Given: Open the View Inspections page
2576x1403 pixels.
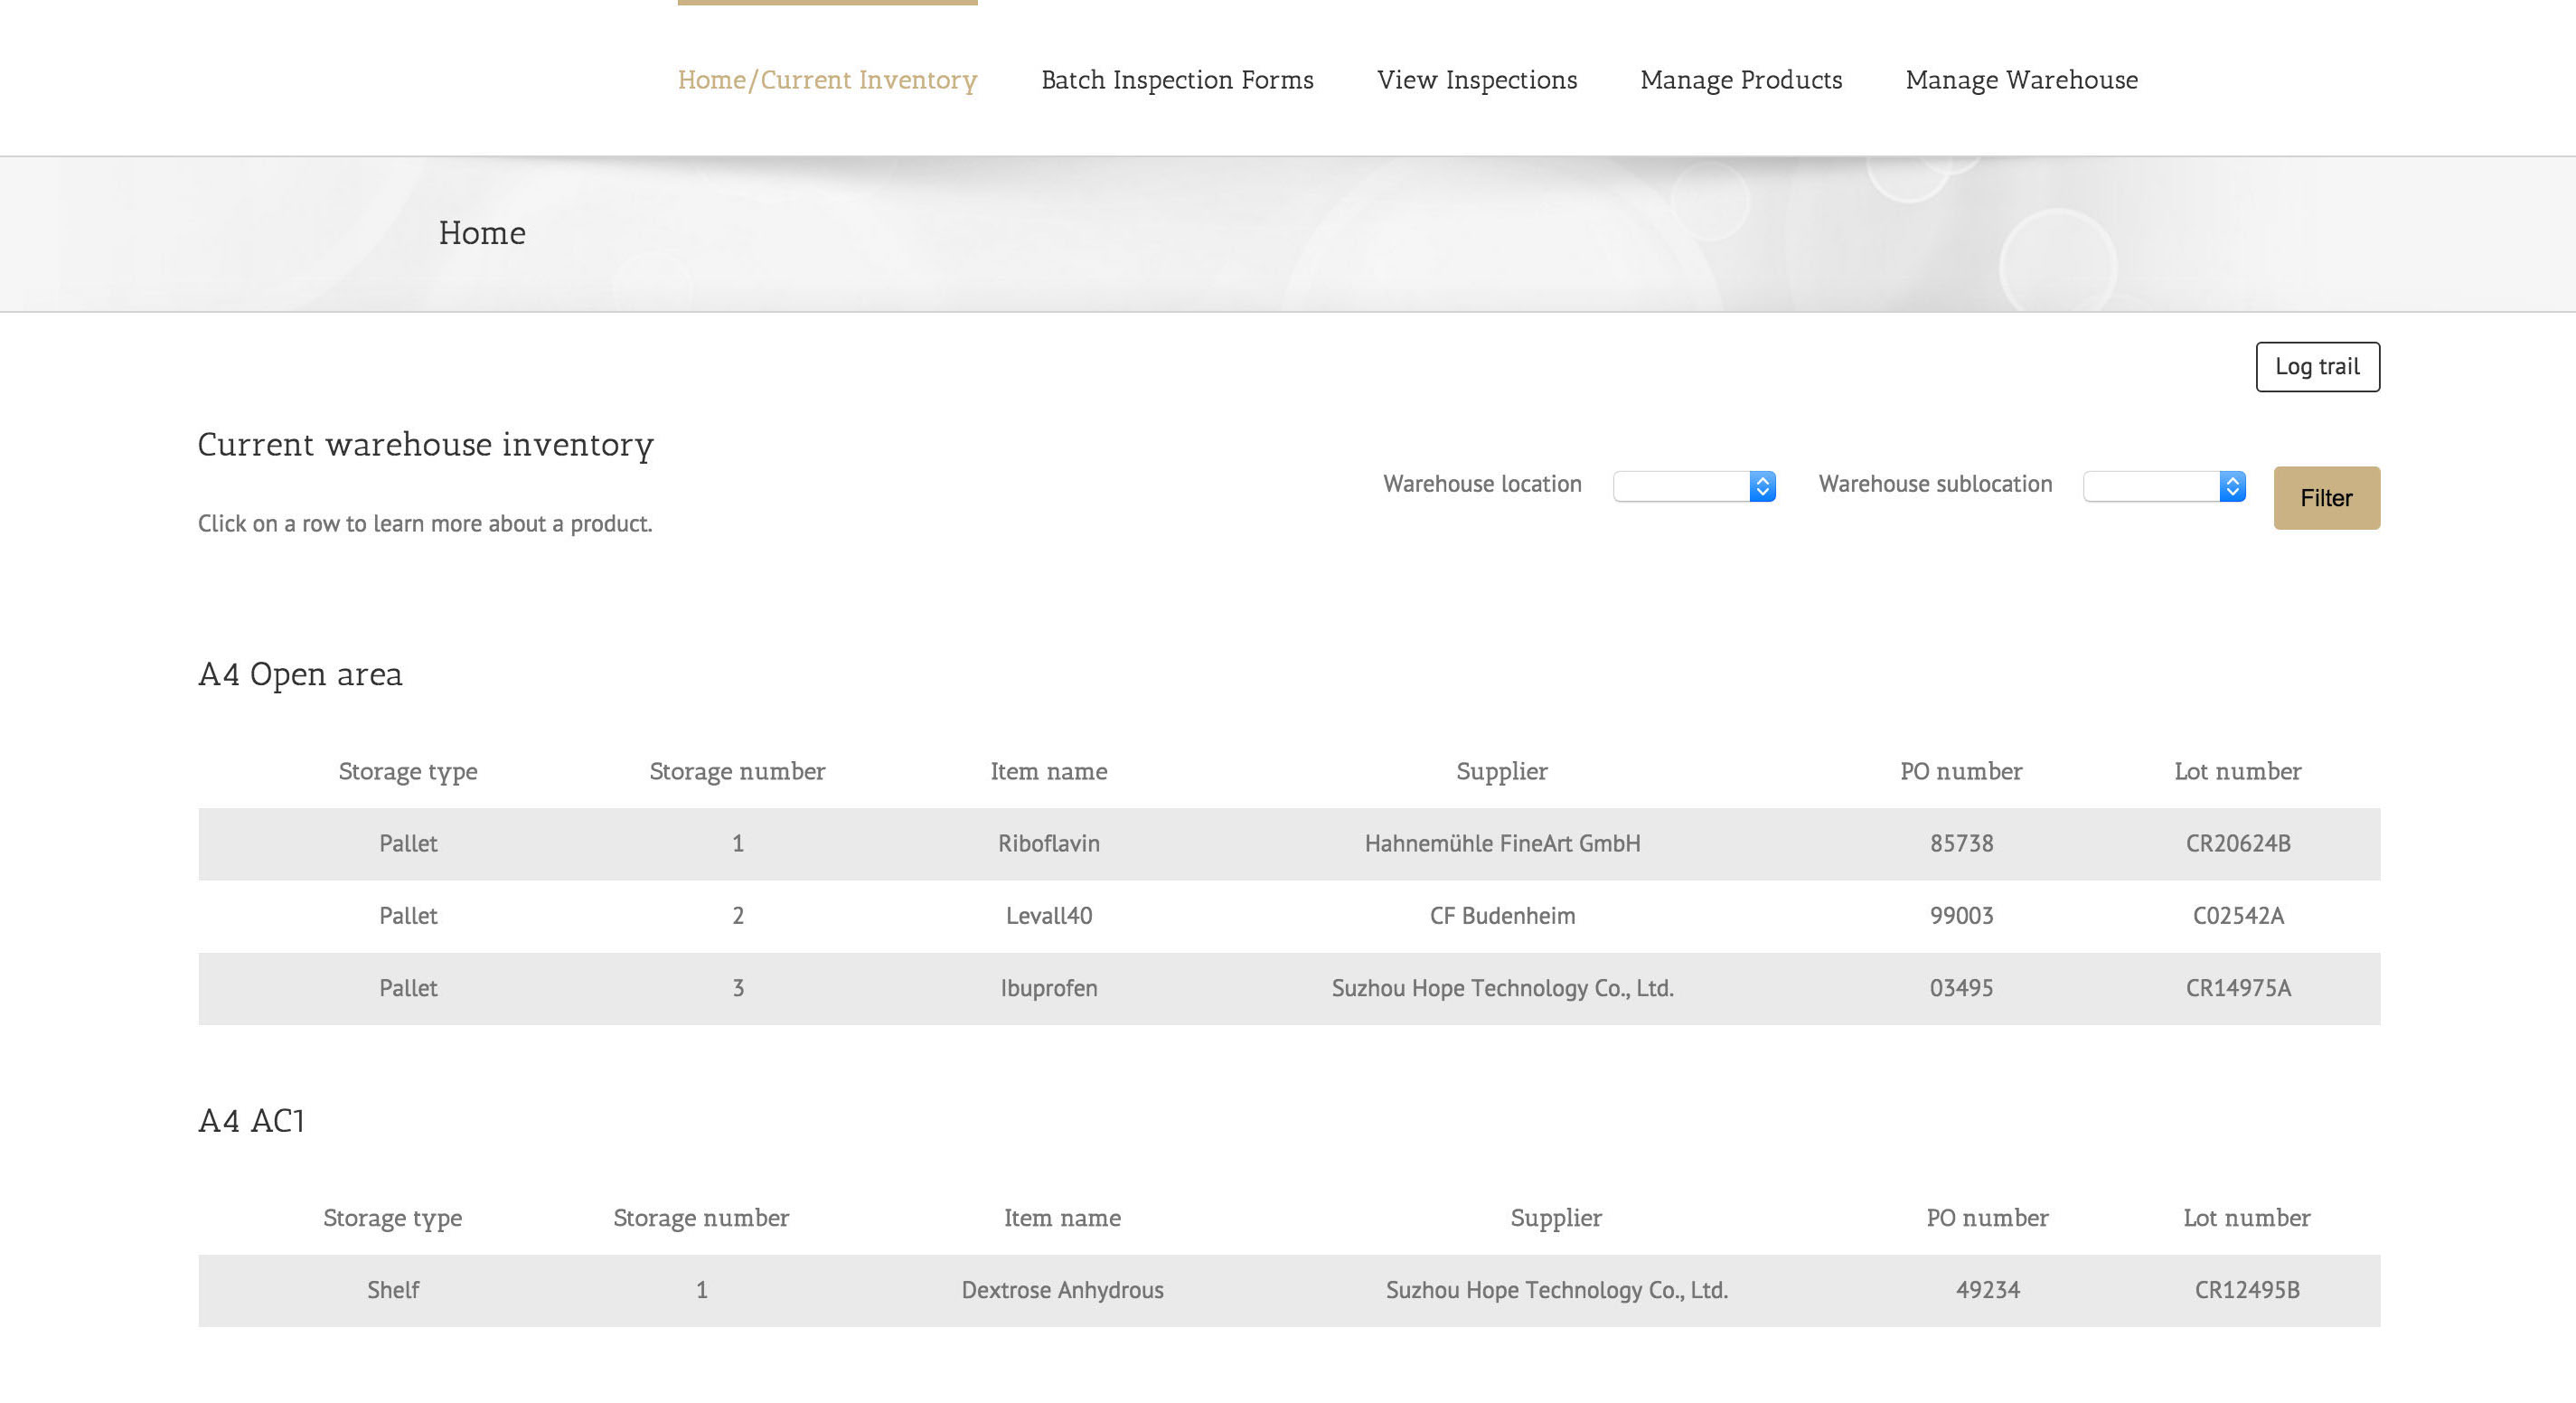Looking at the screenshot, I should point(1477,80).
